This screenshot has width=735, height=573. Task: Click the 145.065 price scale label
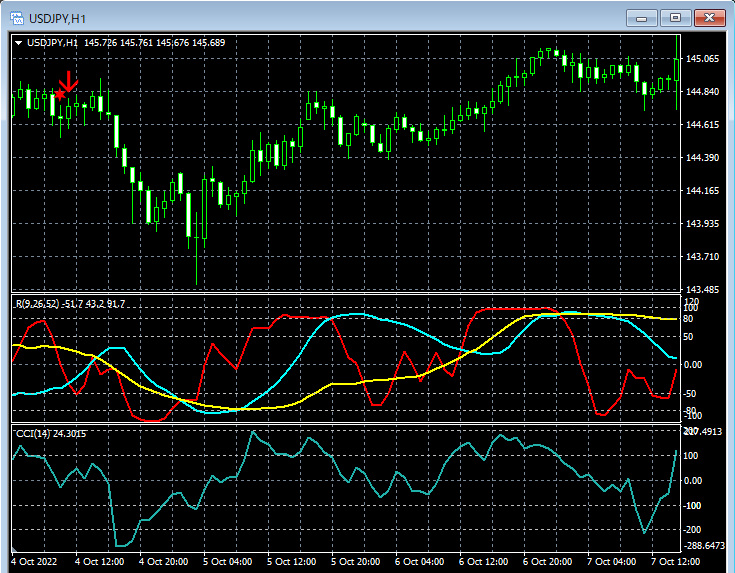(x=702, y=59)
